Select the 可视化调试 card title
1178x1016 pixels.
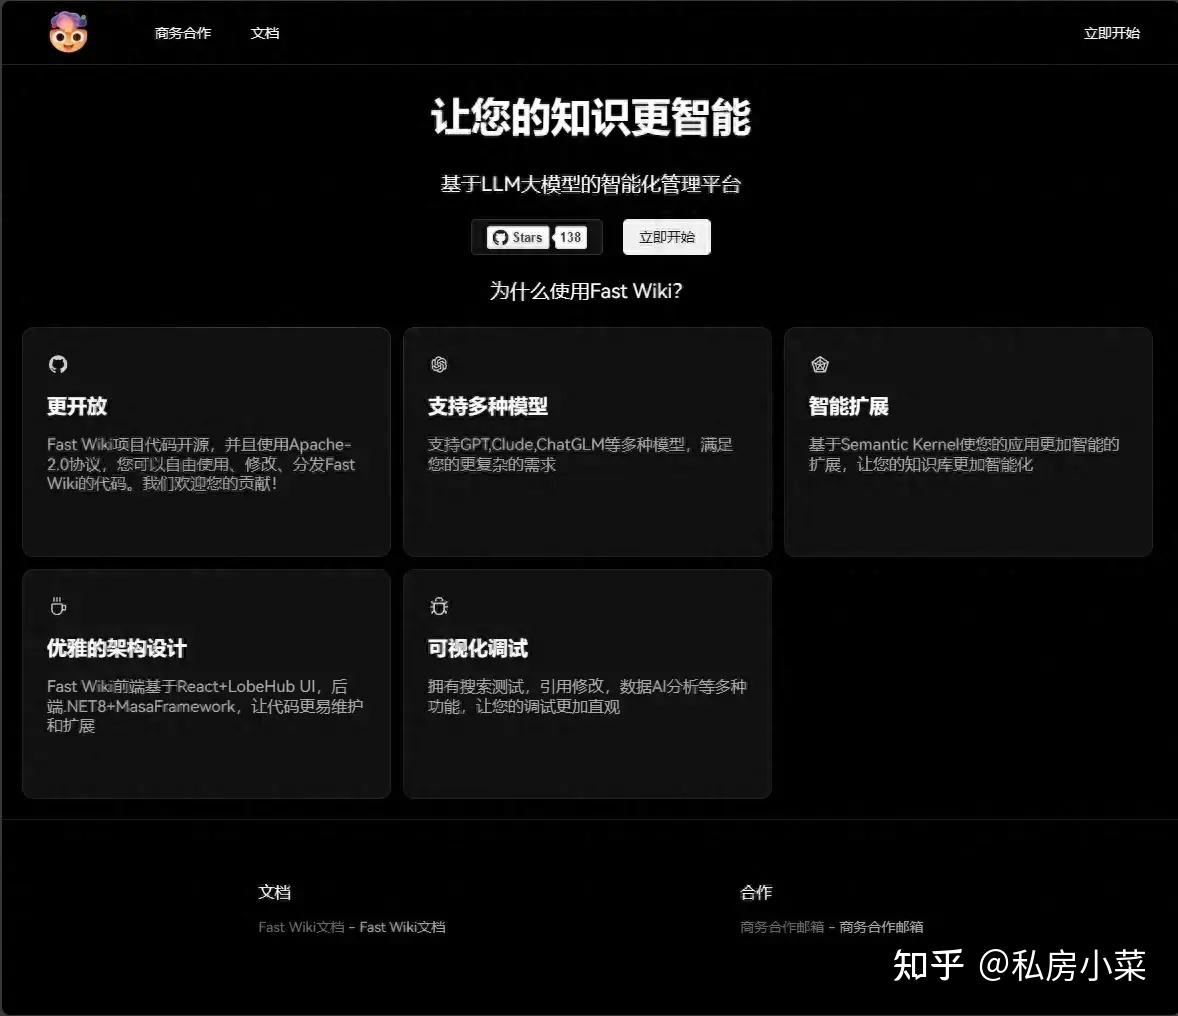point(478,649)
